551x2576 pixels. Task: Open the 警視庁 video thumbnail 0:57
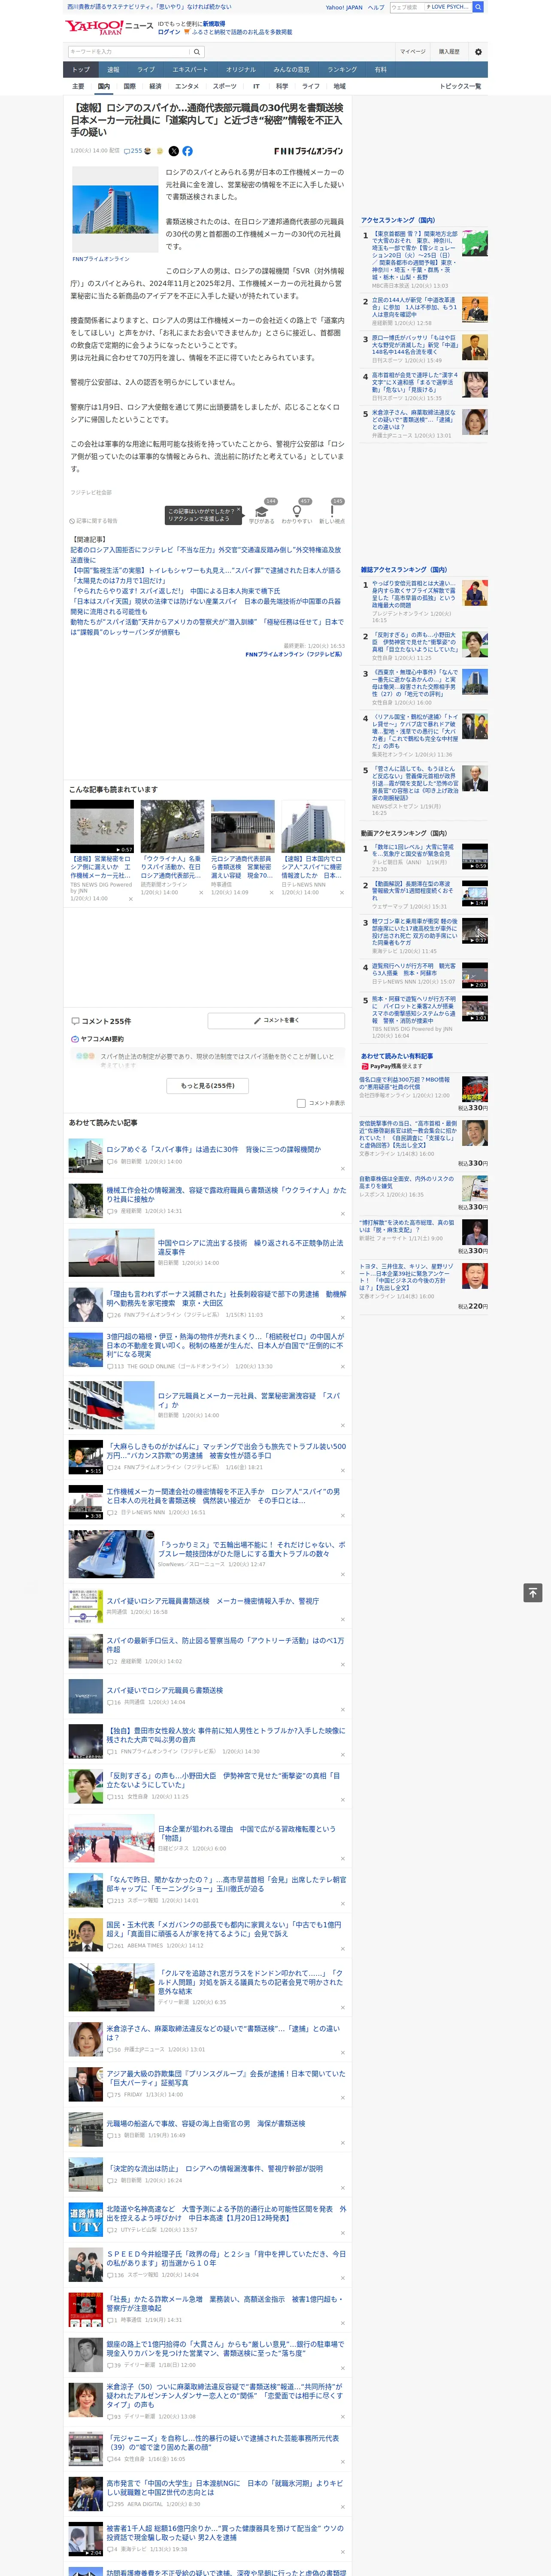tap(102, 827)
